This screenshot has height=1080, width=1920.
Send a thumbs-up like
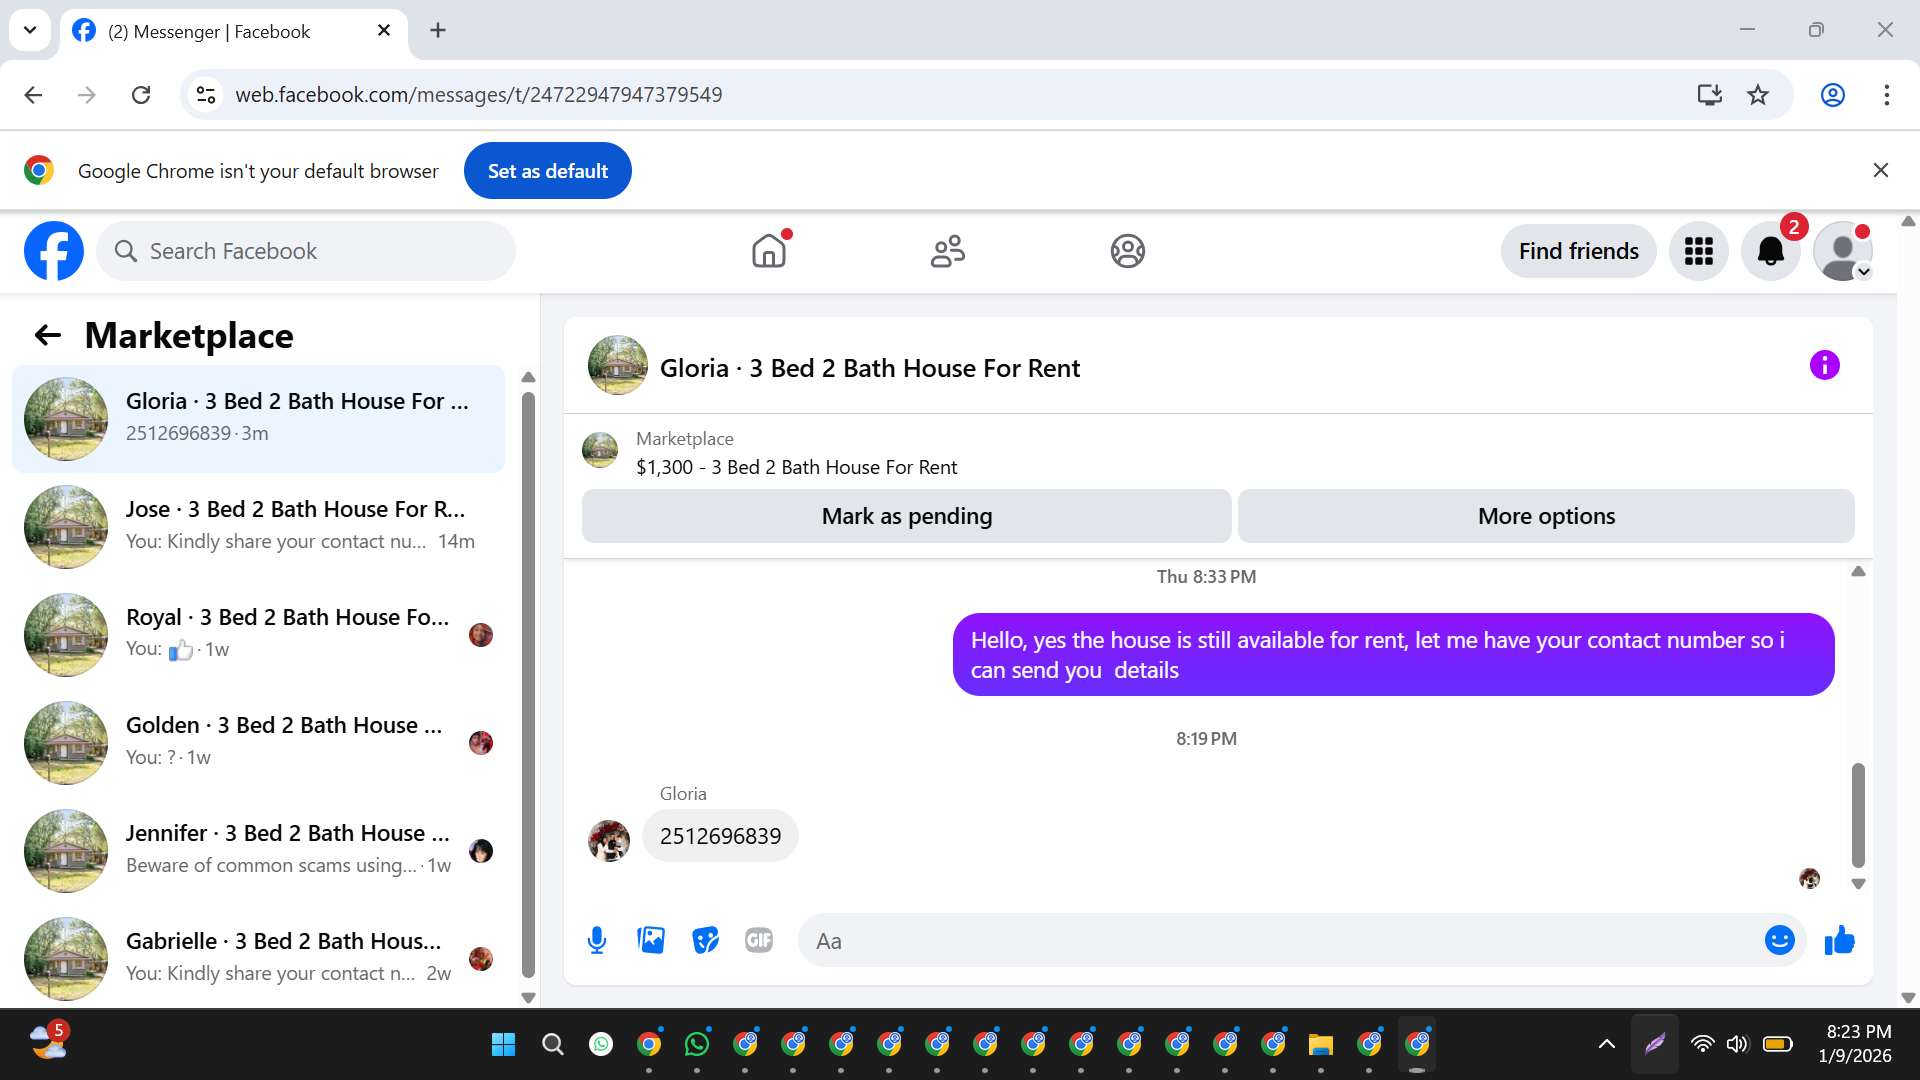coord(1839,940)
